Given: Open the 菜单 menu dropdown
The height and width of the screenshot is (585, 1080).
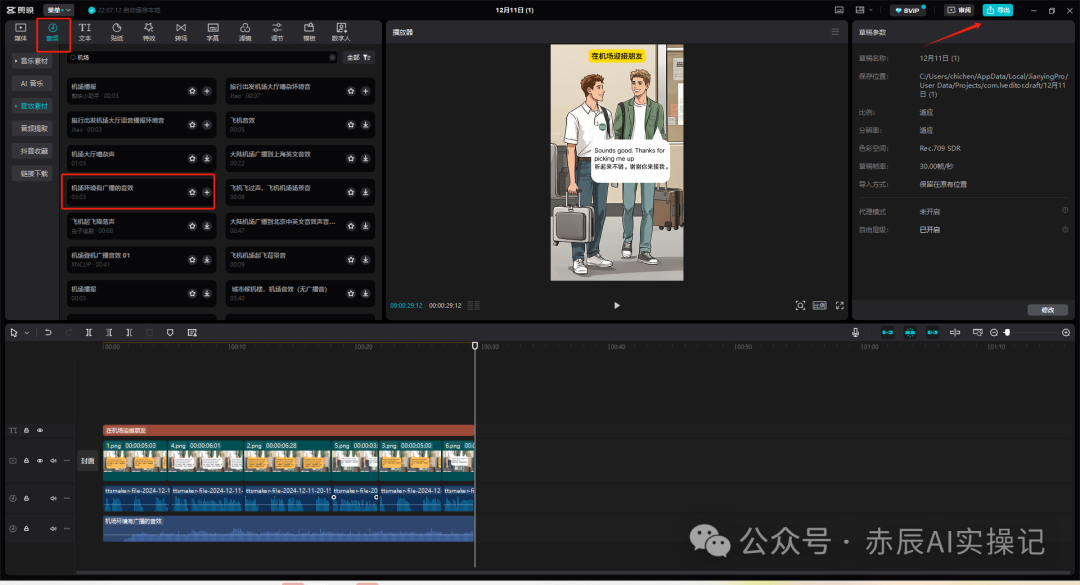Looking at the screenshot, I should click(x=59, y=10).
